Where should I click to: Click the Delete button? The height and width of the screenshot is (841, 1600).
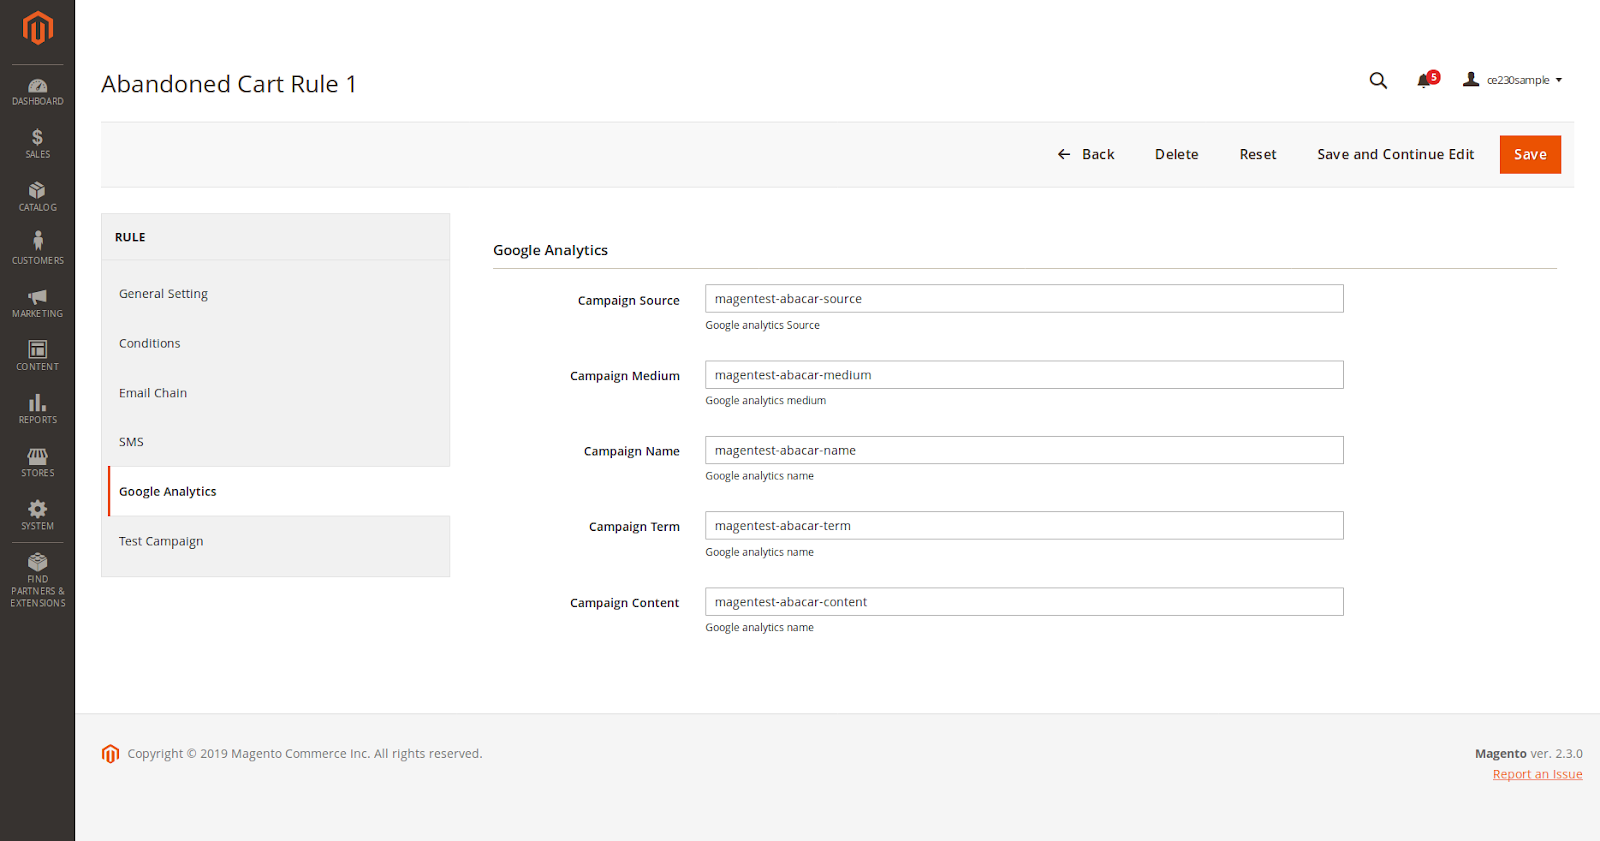point(1176,154)
